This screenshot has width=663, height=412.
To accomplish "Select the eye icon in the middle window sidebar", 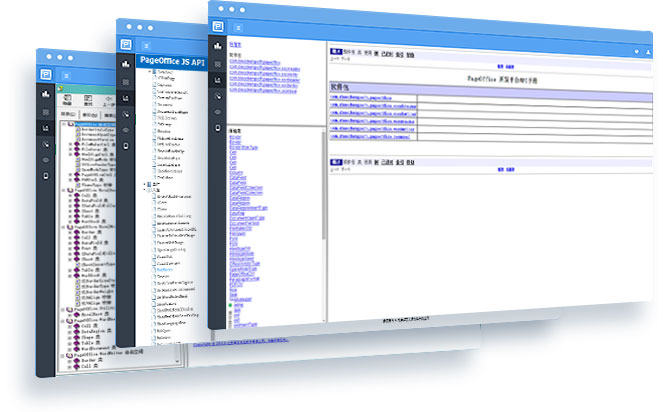I will coord(126,130).
